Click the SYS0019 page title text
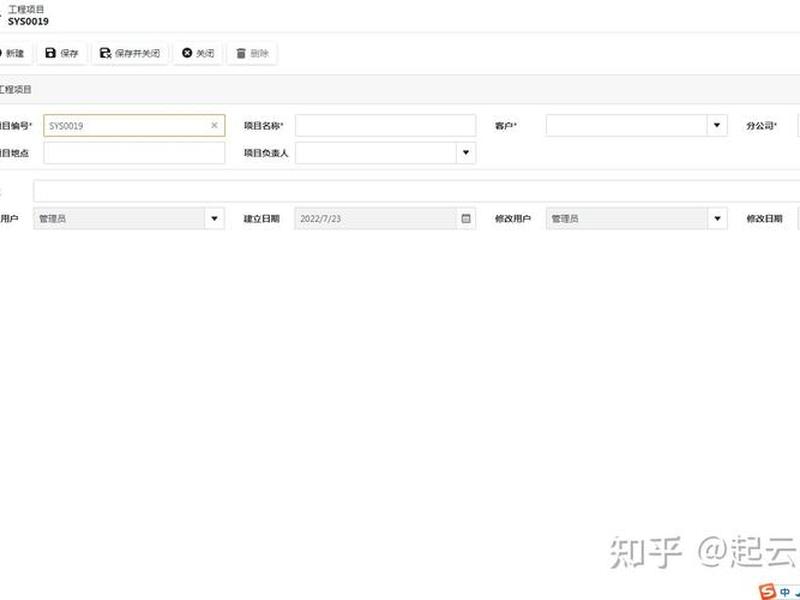Screen dimensions: 800x600 [x=28, y=21]
